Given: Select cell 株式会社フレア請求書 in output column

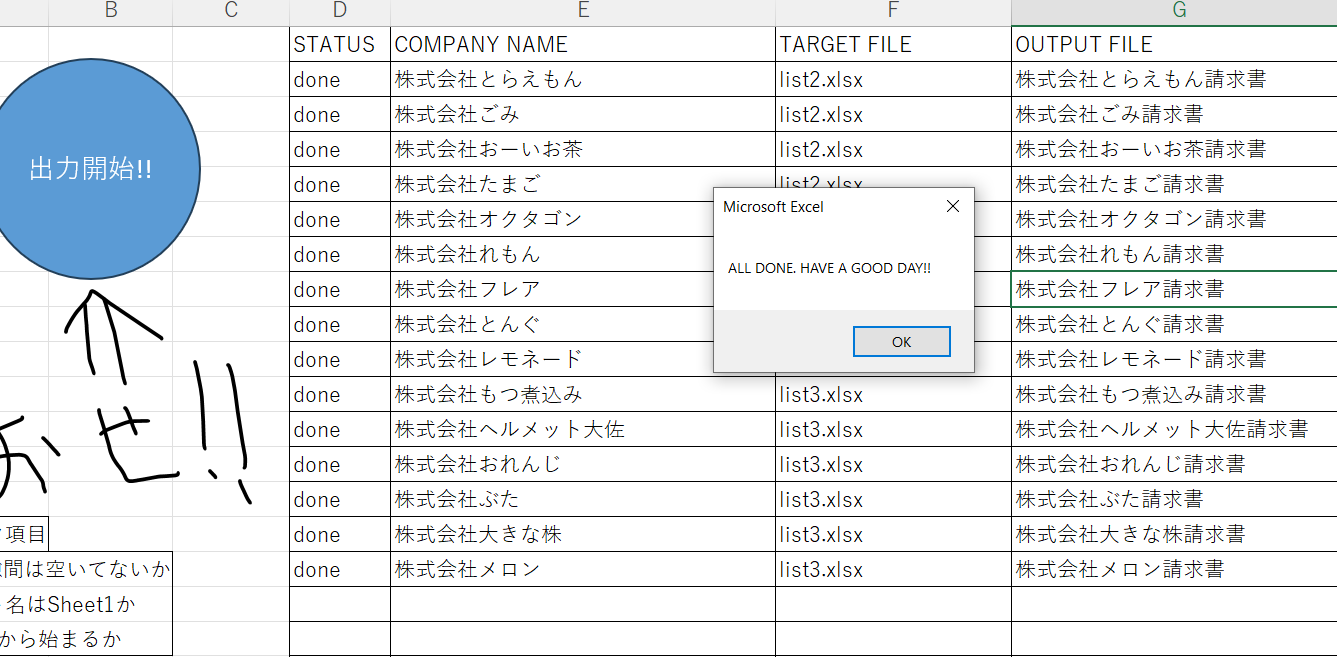Looking at the screenshot, I should (1120, 290).
